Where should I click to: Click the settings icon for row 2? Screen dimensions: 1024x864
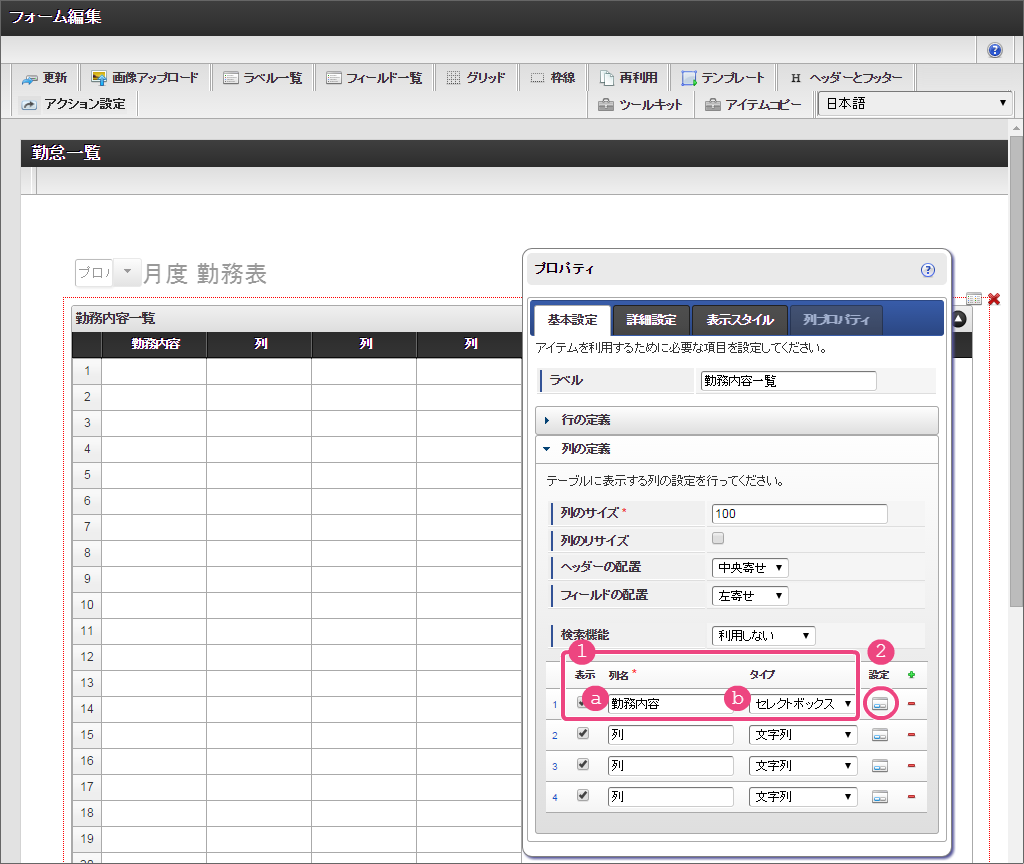pos(880,735)
